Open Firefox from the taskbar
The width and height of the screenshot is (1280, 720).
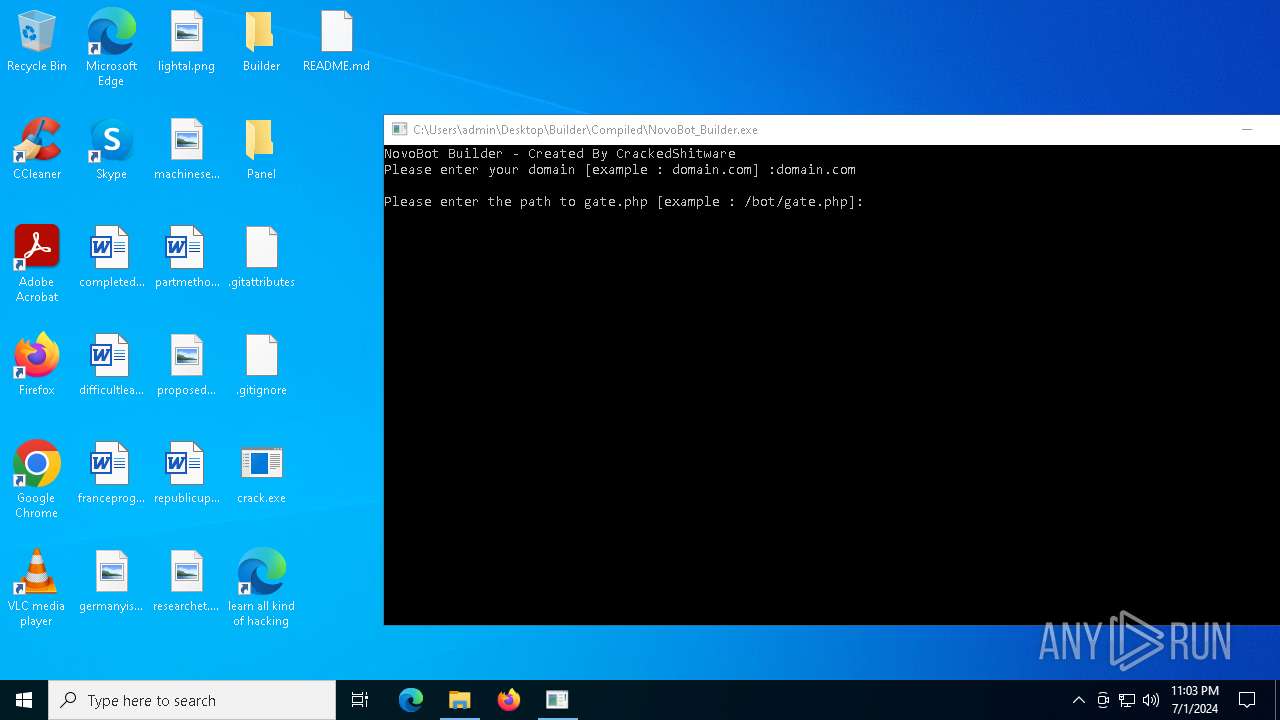pos(509,700)
